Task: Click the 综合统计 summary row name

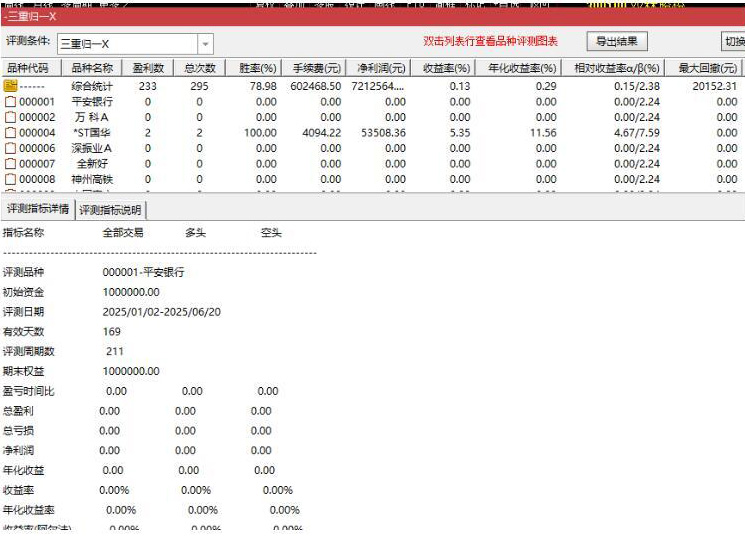Action: [x=92, y=86]
